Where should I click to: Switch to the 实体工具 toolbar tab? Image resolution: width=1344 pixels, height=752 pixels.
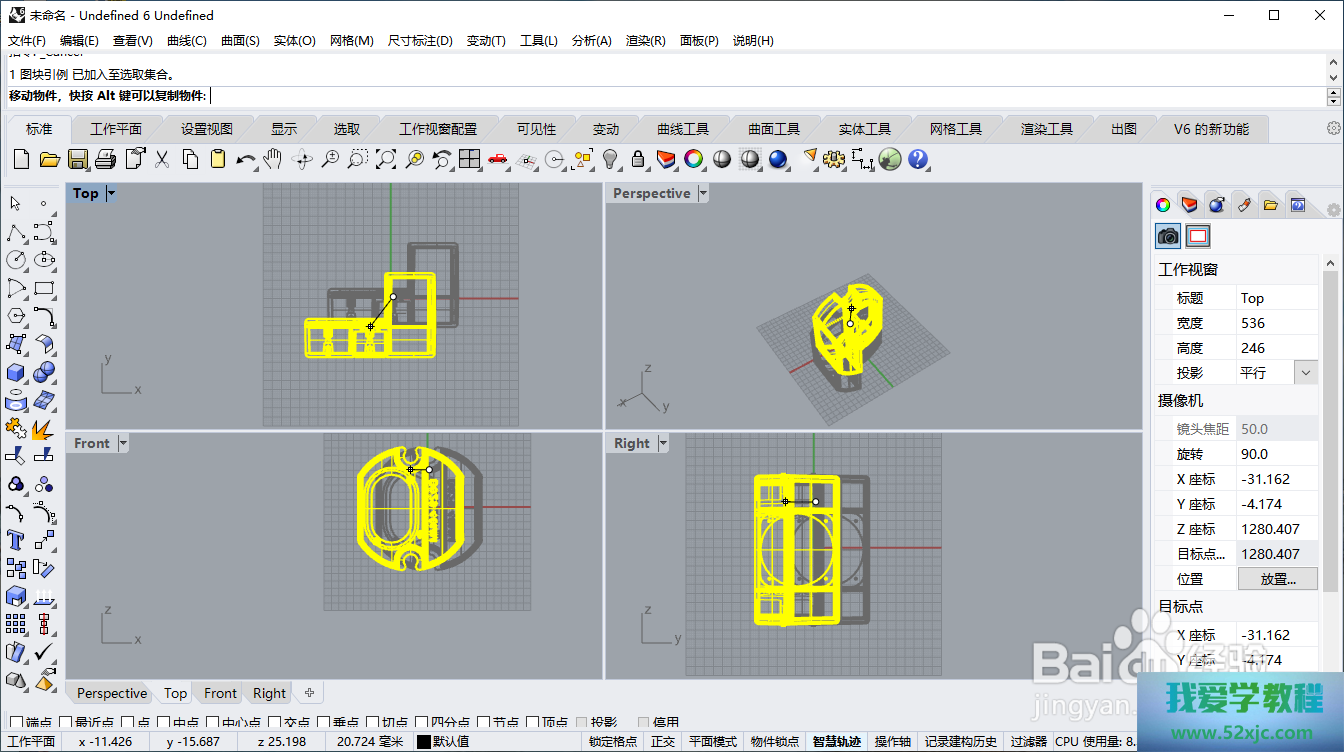864,129
